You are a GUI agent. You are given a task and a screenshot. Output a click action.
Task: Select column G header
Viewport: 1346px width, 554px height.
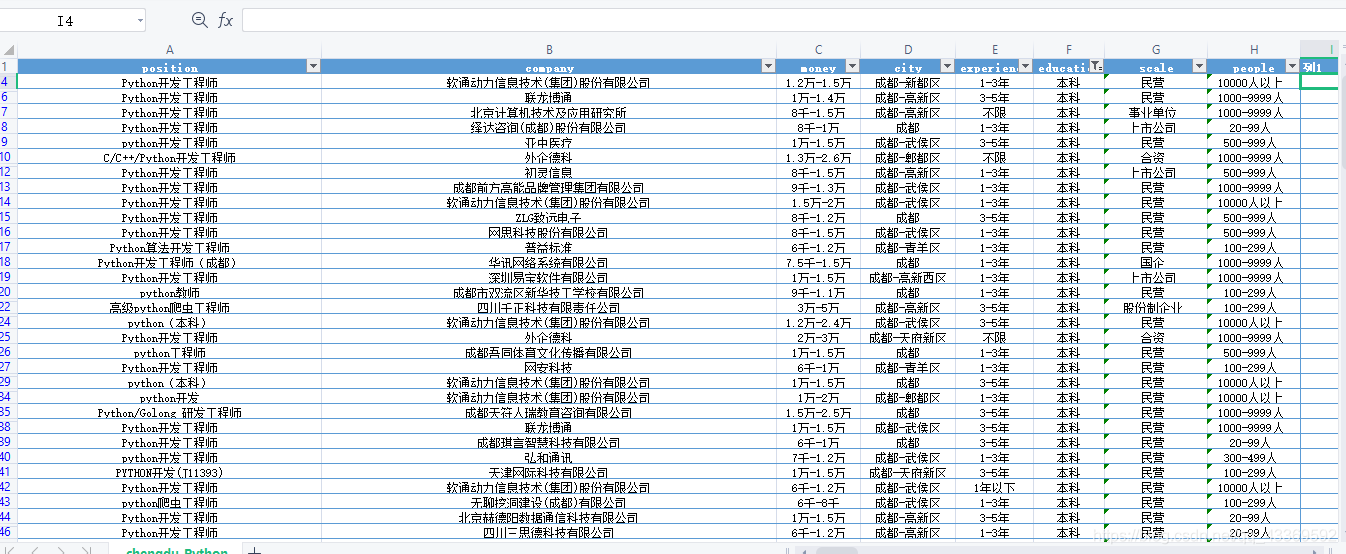pos(1155,49)
